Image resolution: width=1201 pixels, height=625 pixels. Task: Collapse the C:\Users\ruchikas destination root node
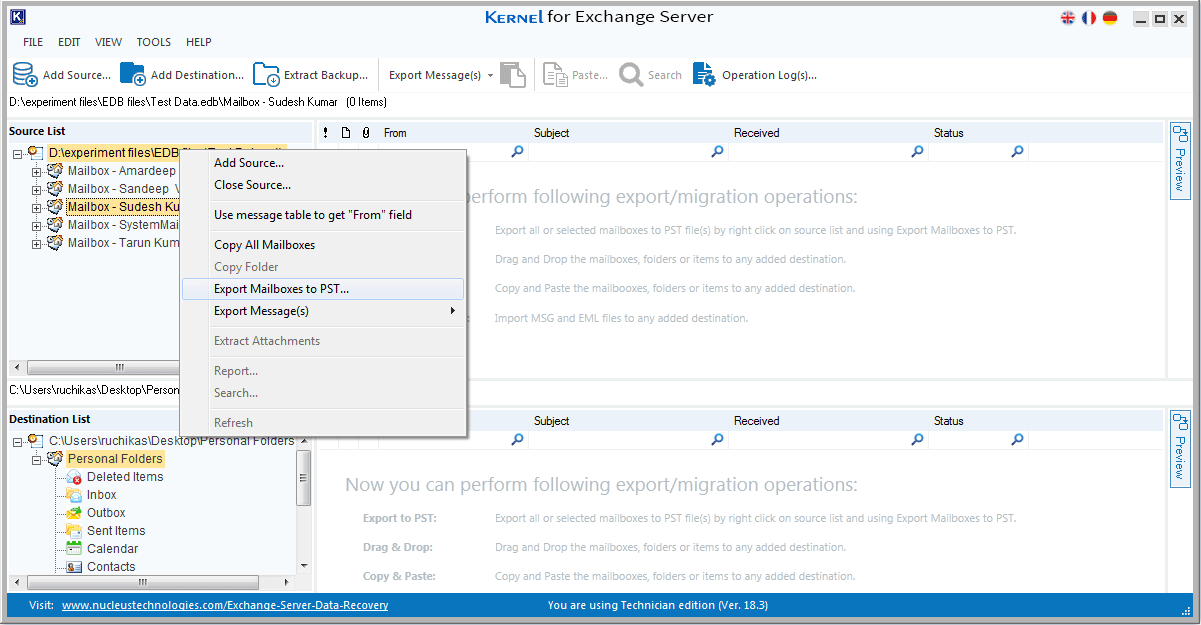(17, 441)
